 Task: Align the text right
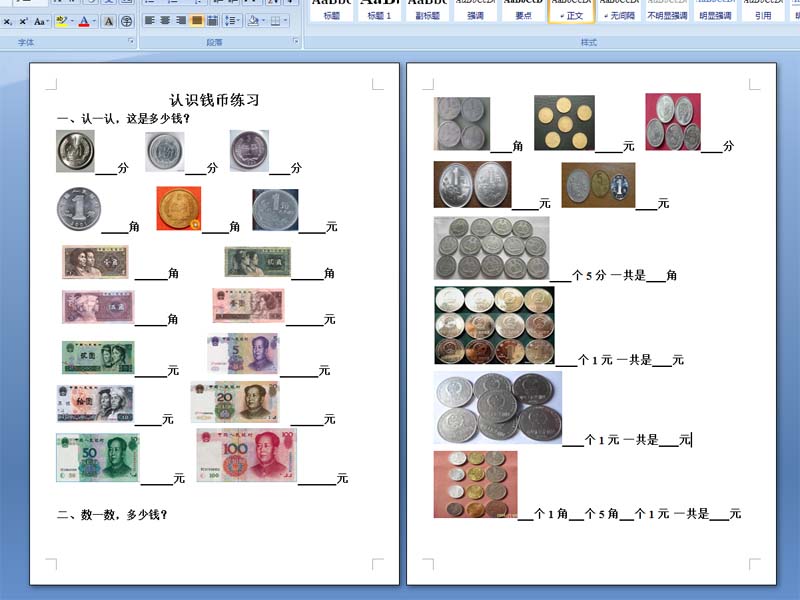(x=181, y=20)
